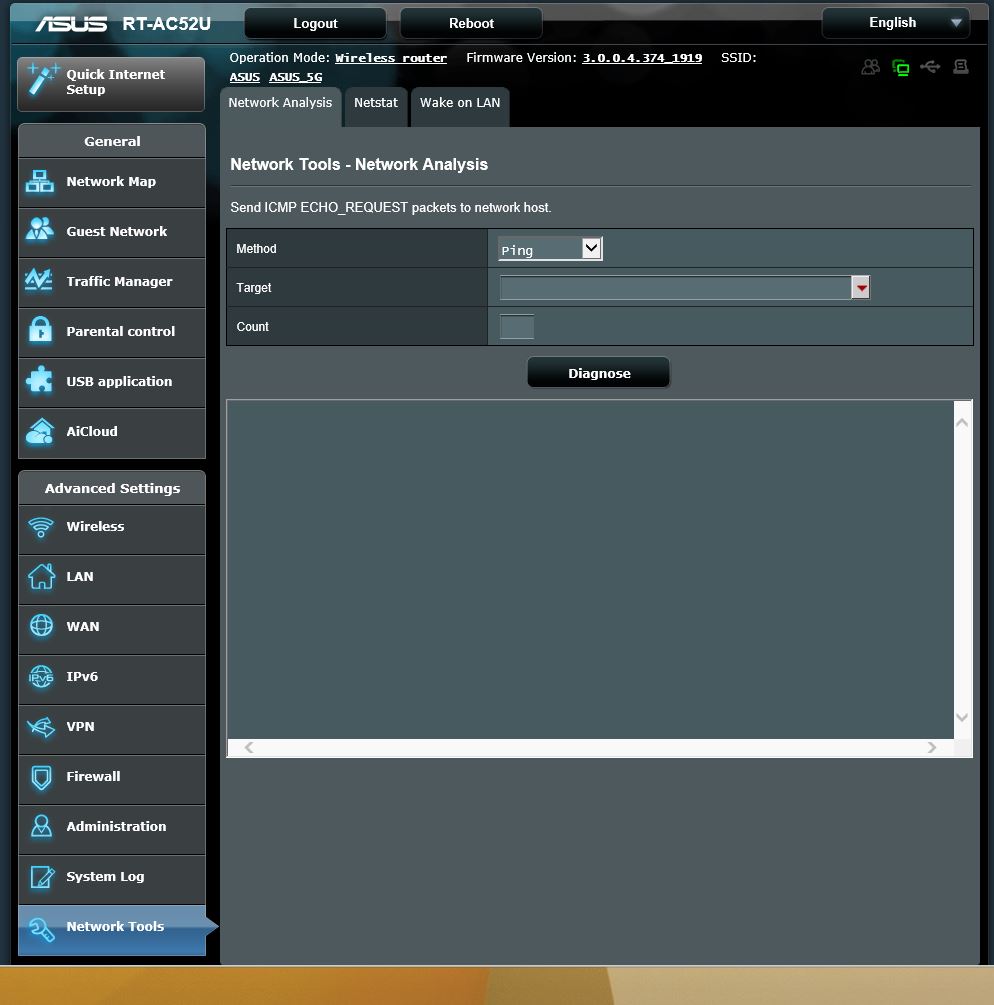This screenshot has width=994, height=1005.
Task: Click the guest clients status icon in header
Action: tap(870, 67)
